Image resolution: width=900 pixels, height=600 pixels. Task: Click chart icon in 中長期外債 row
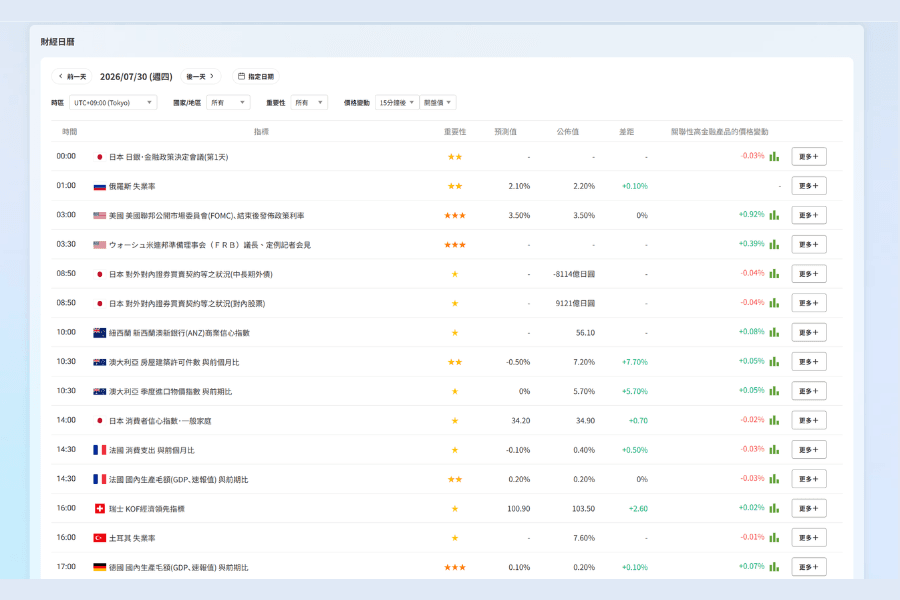click(x=774, y=273)
